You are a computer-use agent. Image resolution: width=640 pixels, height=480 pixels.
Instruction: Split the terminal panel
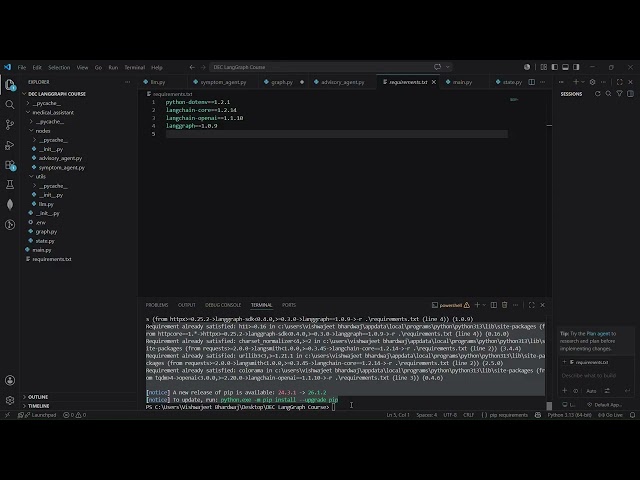494,305
